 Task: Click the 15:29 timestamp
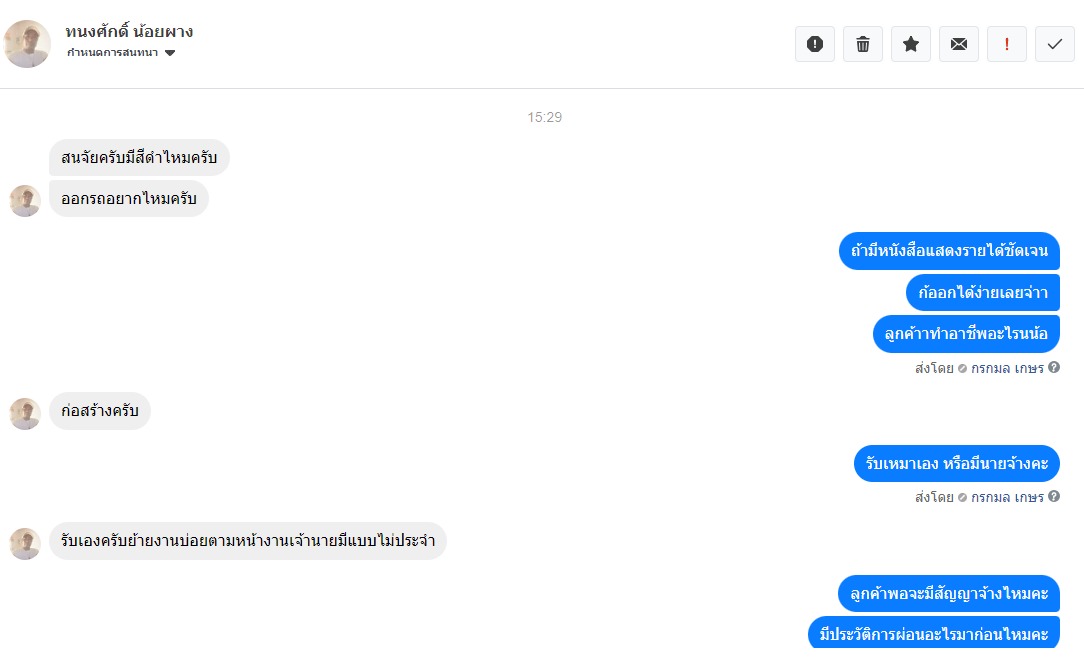(545, 118)
